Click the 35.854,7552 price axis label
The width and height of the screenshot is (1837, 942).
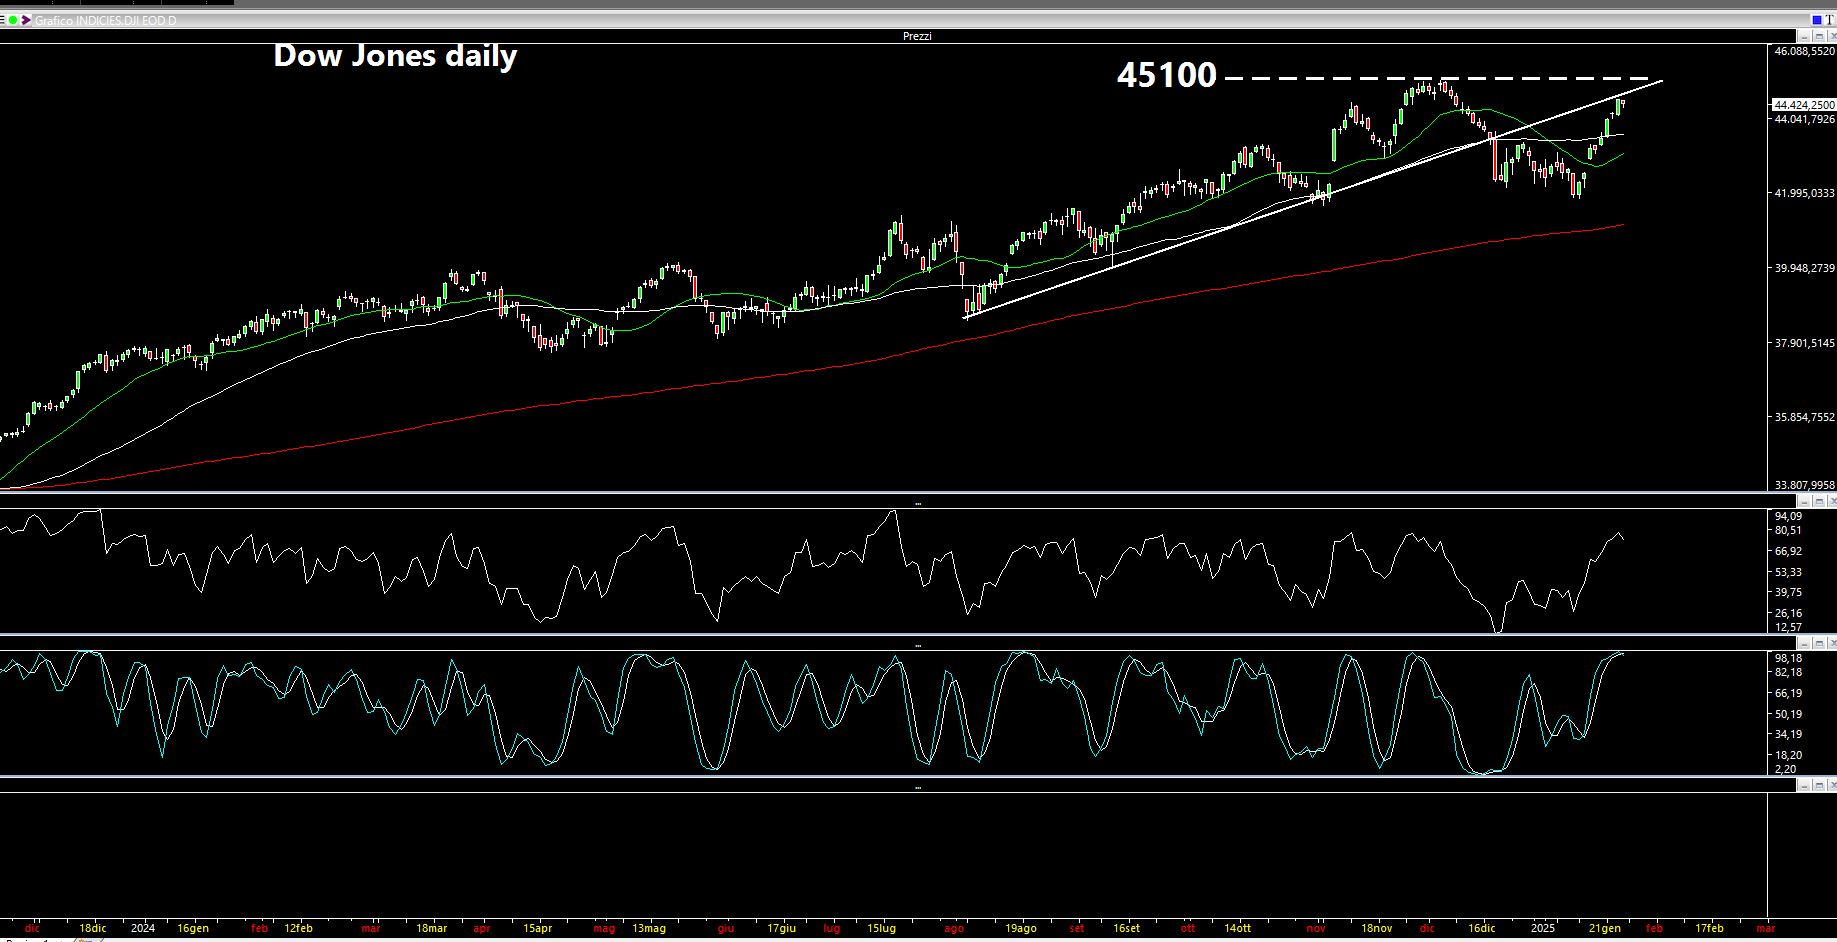(1805, 417)
